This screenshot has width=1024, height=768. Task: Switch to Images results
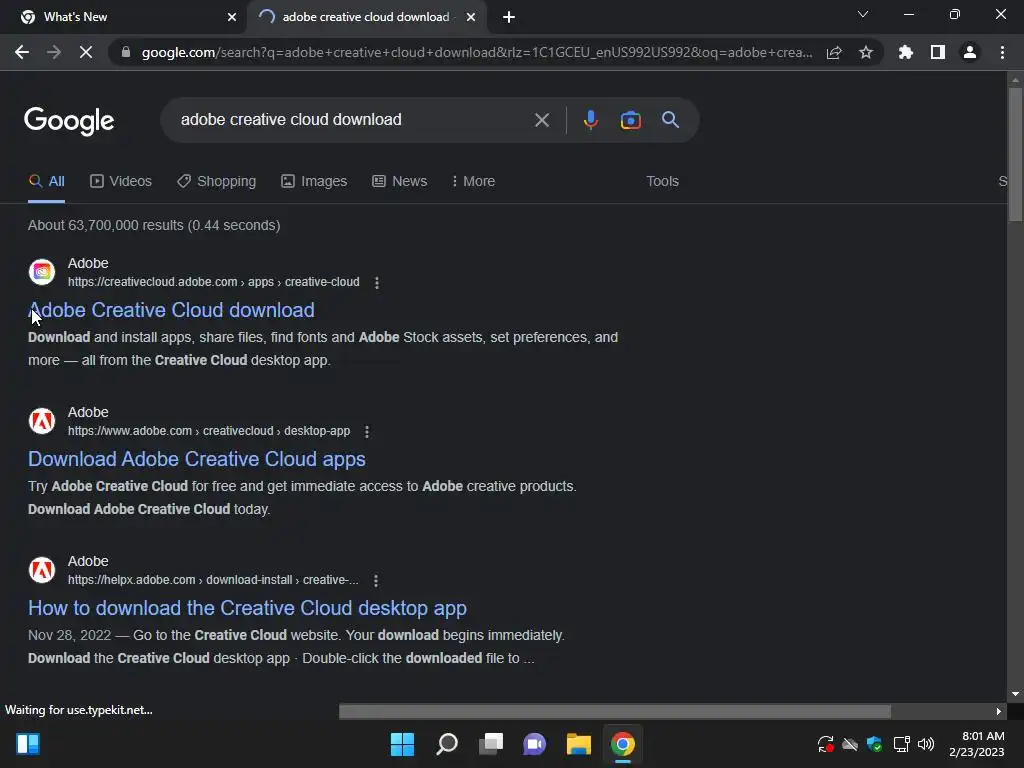pyautogui.click(x=314, y=182)
